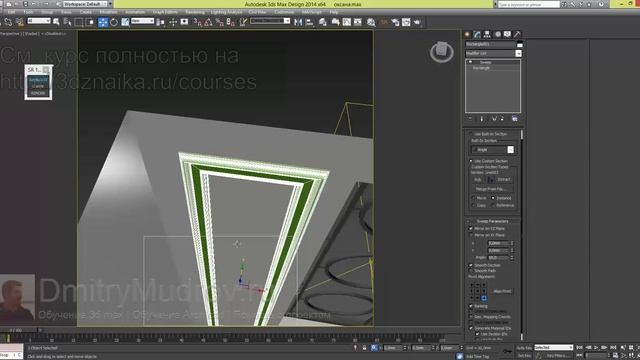The width and height of the screenshot is (640, 360).
Task: Toggle Spinner Snap in toolbar
Action: (231, 22)
